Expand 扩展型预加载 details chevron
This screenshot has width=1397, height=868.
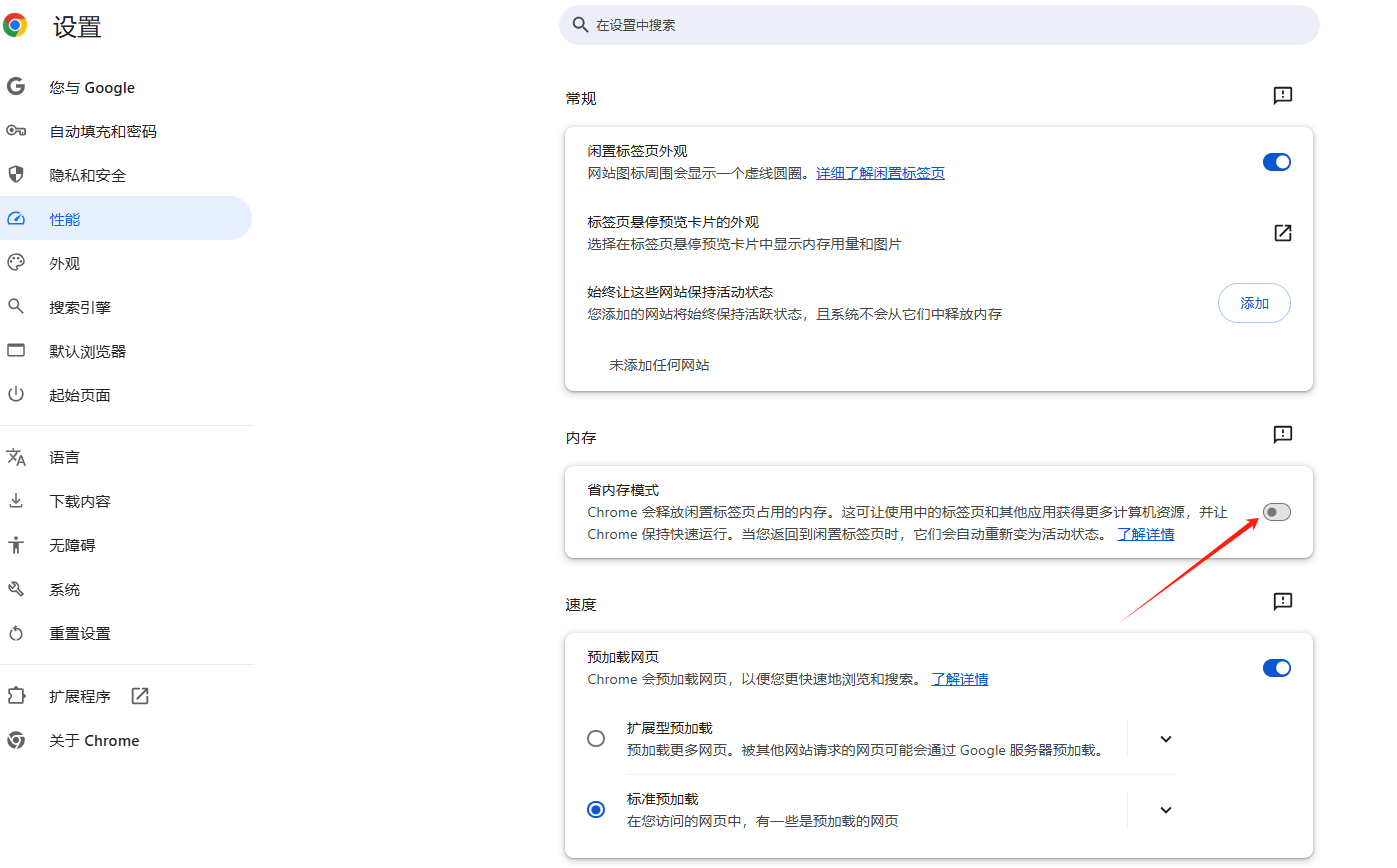(1165, 739)
